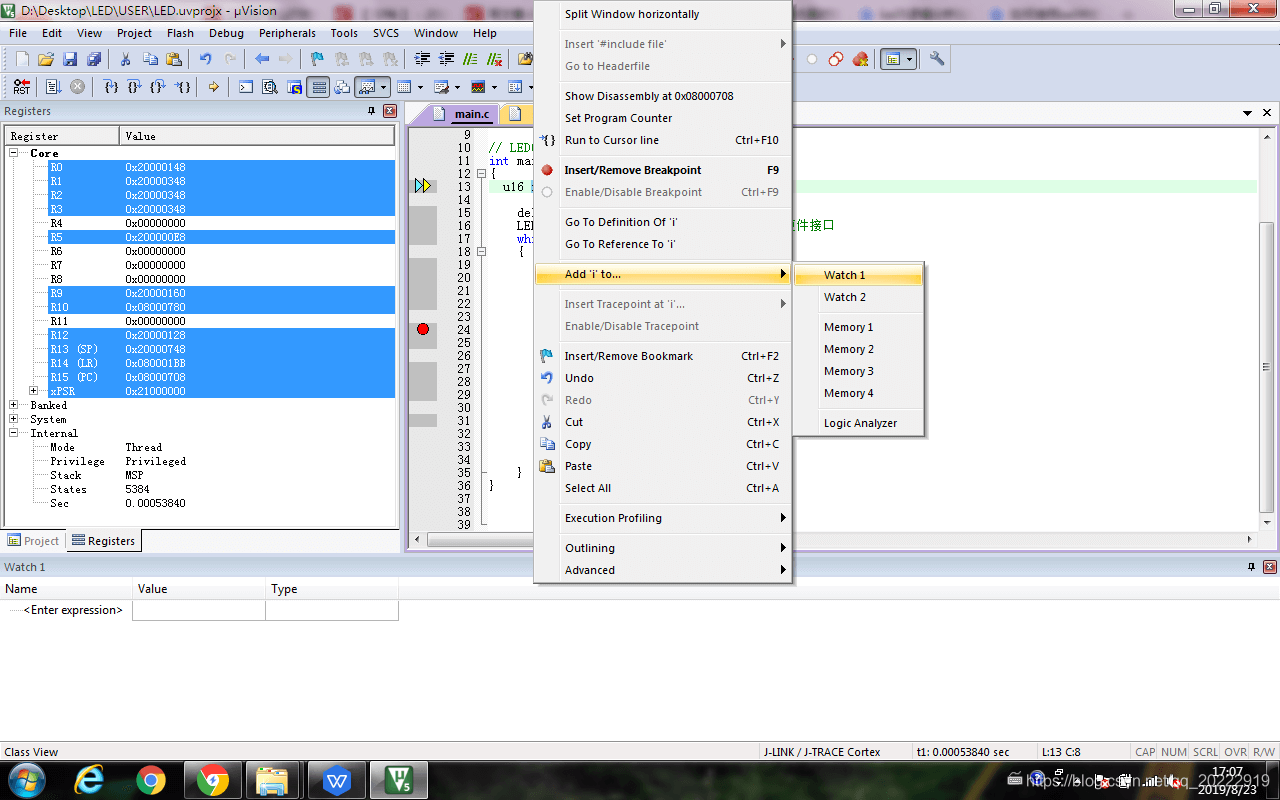Choose Select All in the context menu
Screen dimensions: 1280x800
click(x=662, y=488)
